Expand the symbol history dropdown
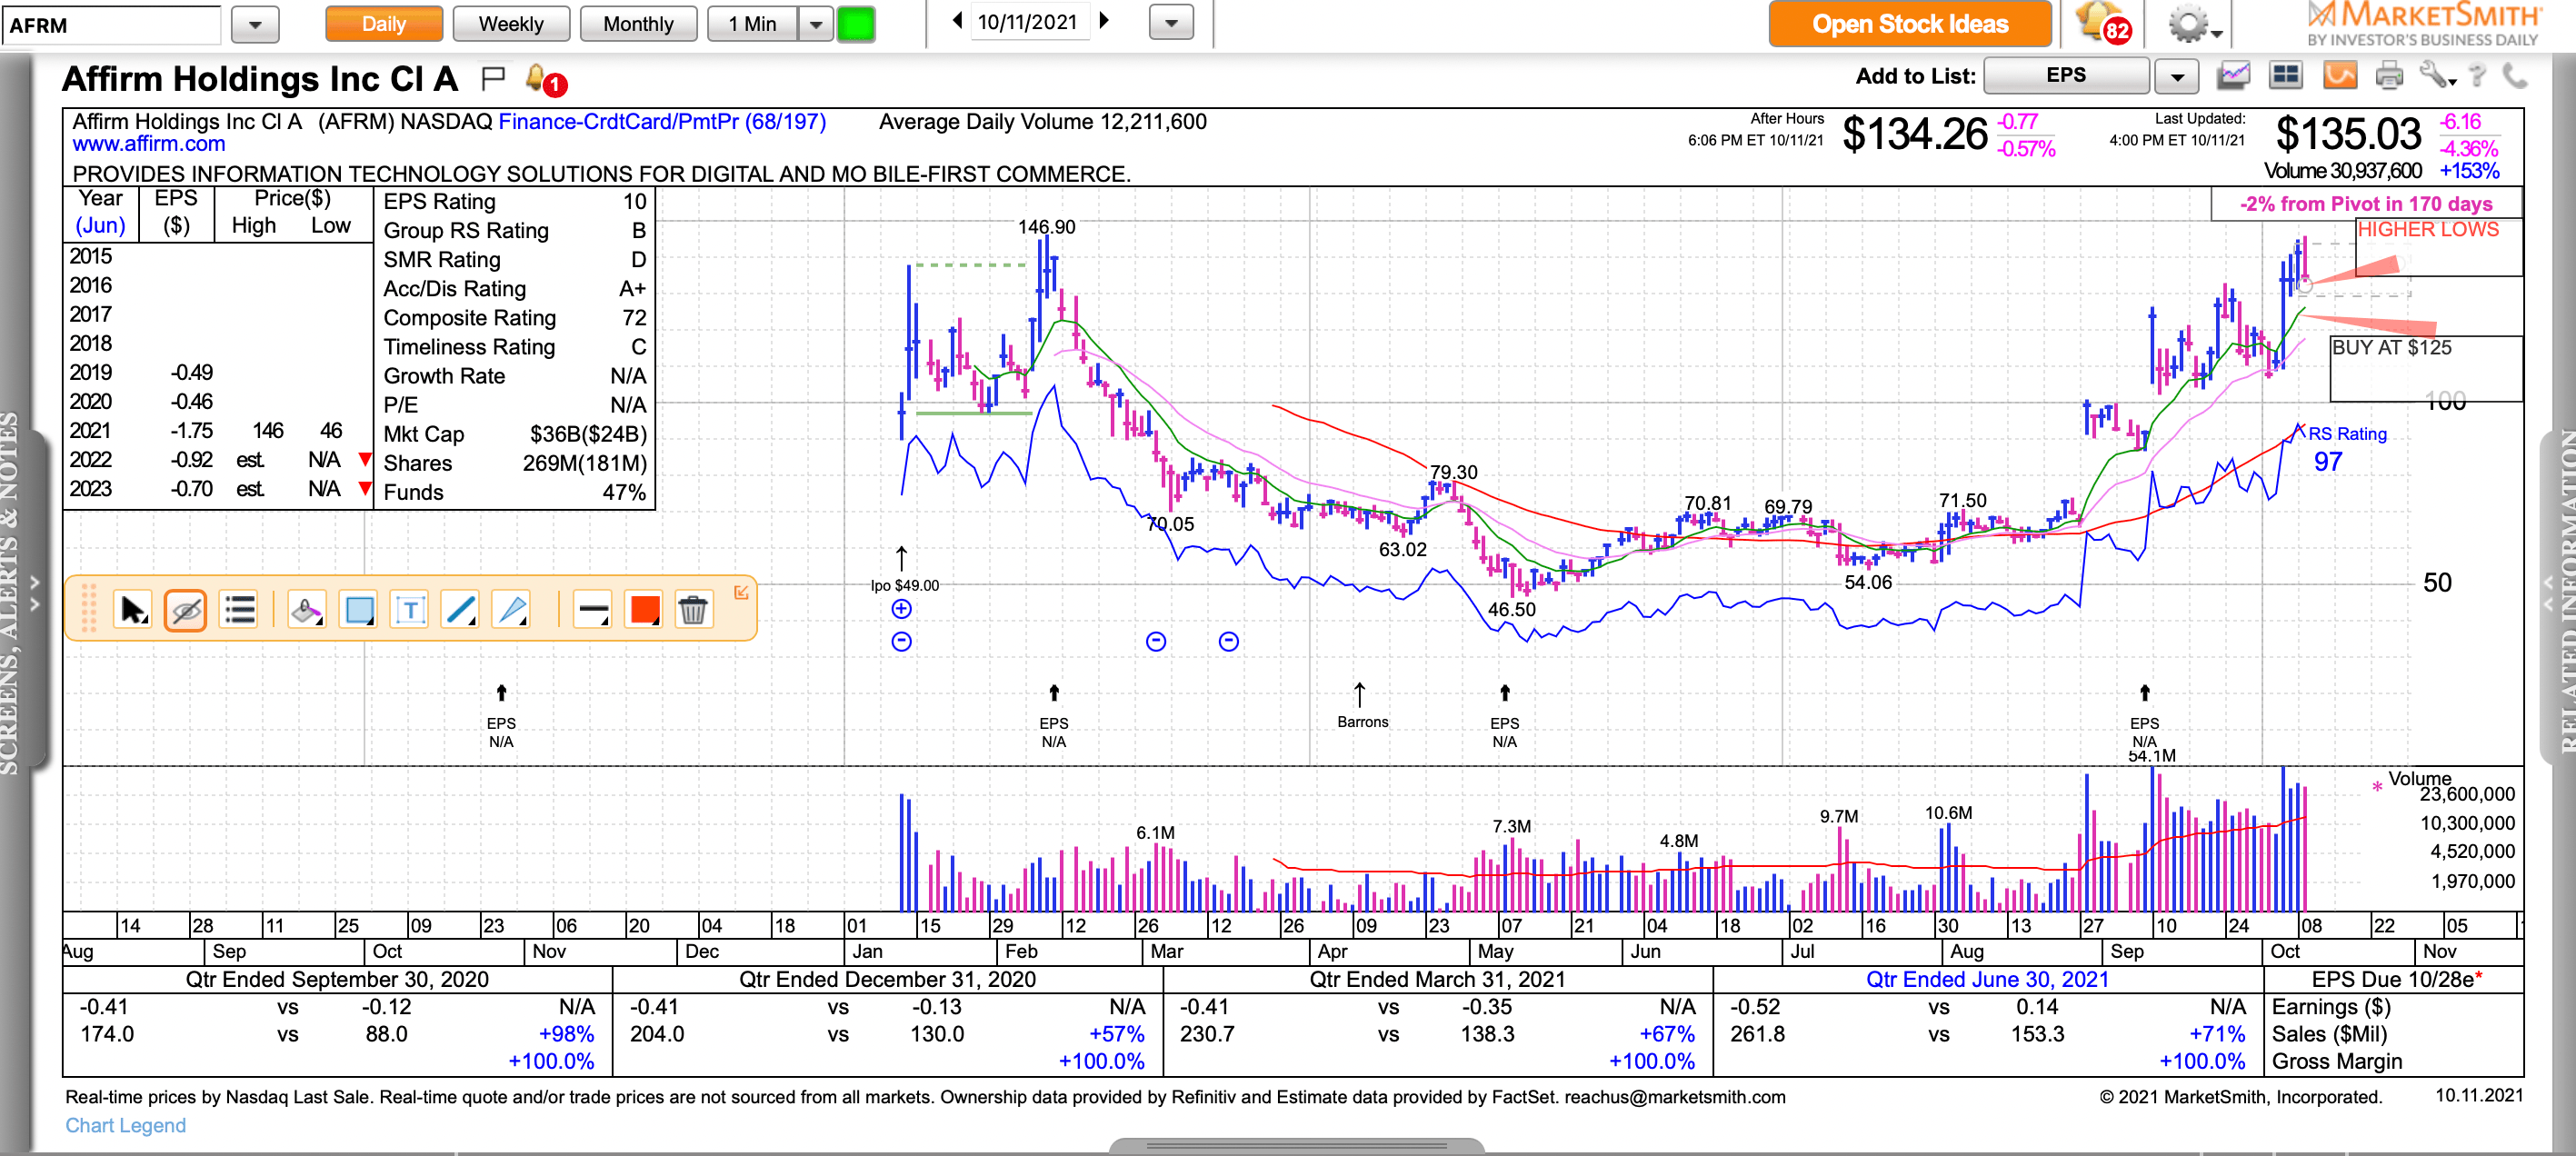Screen dimensions: 2576x1156 click(255, 25)
